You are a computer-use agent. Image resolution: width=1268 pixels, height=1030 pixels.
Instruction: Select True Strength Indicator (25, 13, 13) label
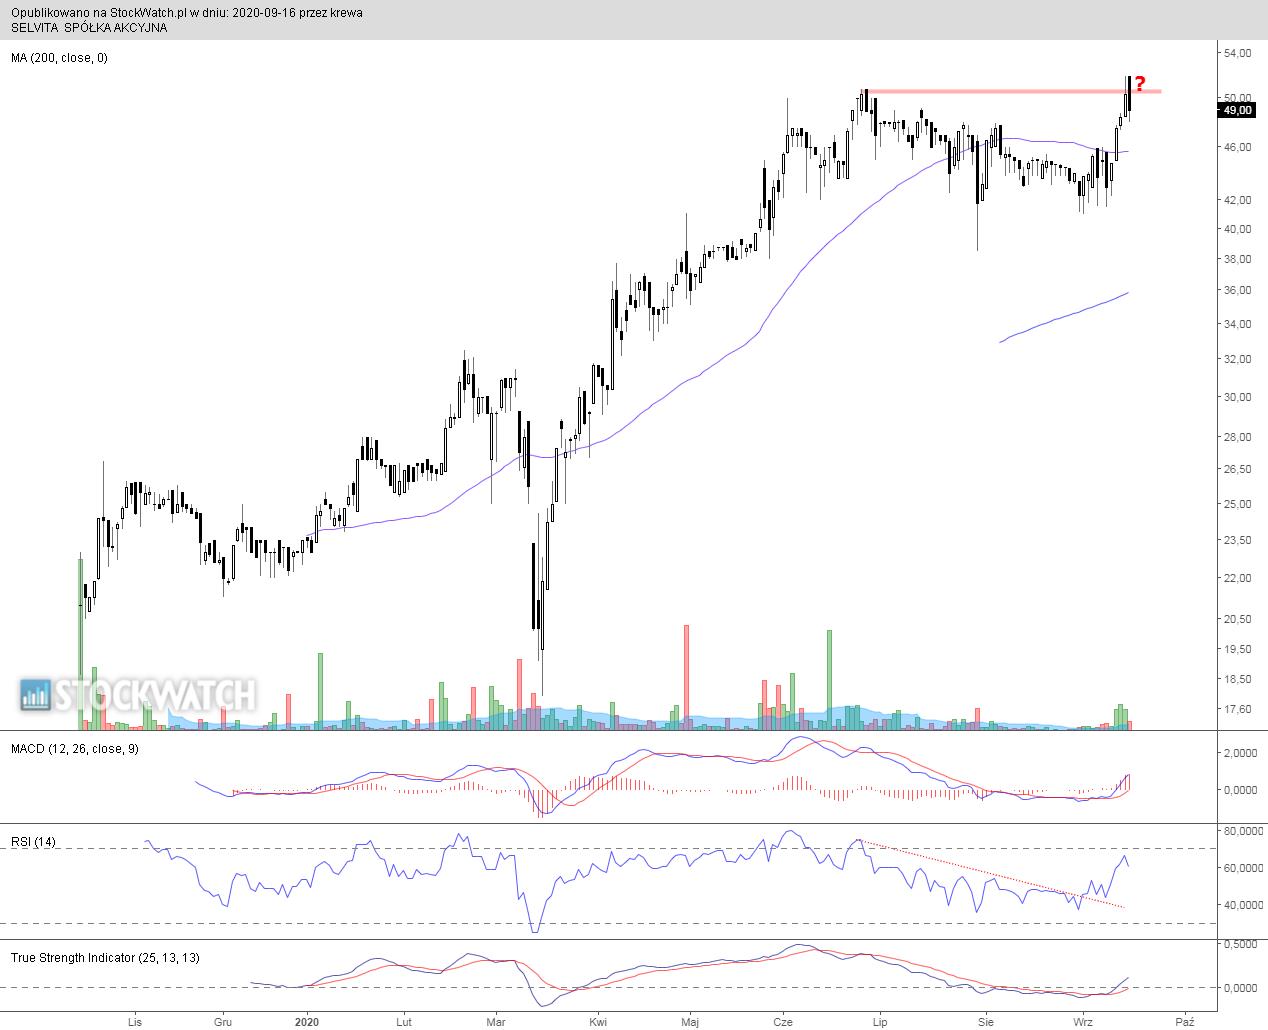105,958
